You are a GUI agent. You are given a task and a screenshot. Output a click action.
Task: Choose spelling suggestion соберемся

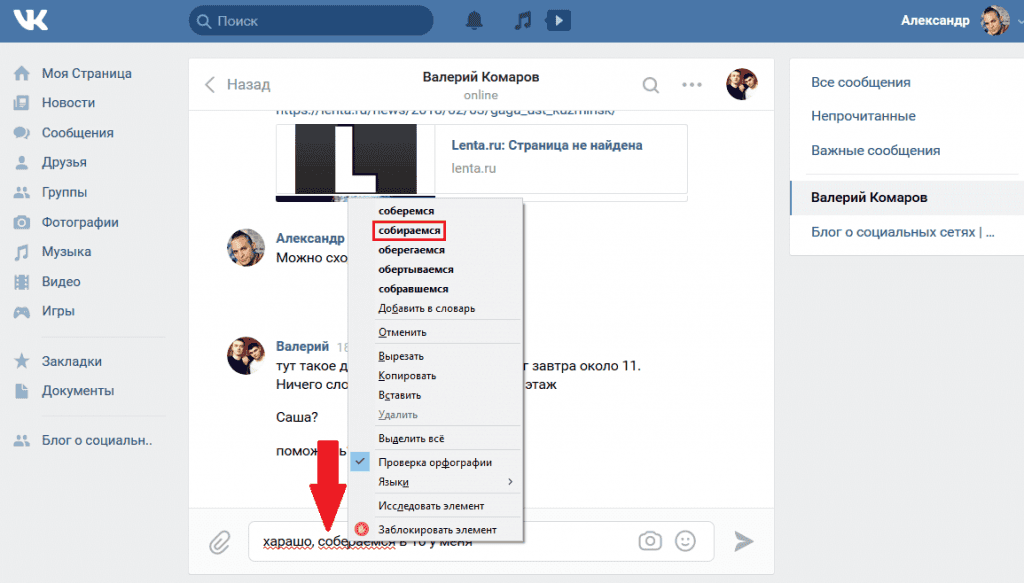406,211
